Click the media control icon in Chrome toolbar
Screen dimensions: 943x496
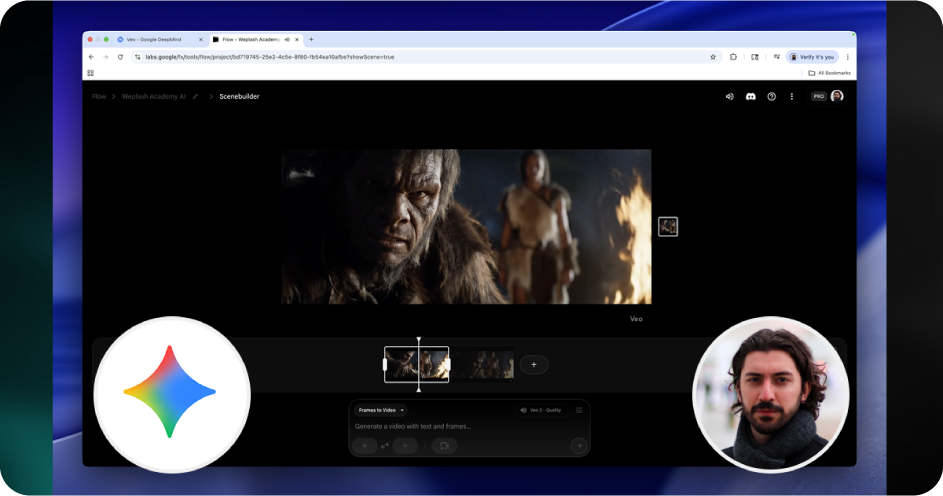(776, 57)
